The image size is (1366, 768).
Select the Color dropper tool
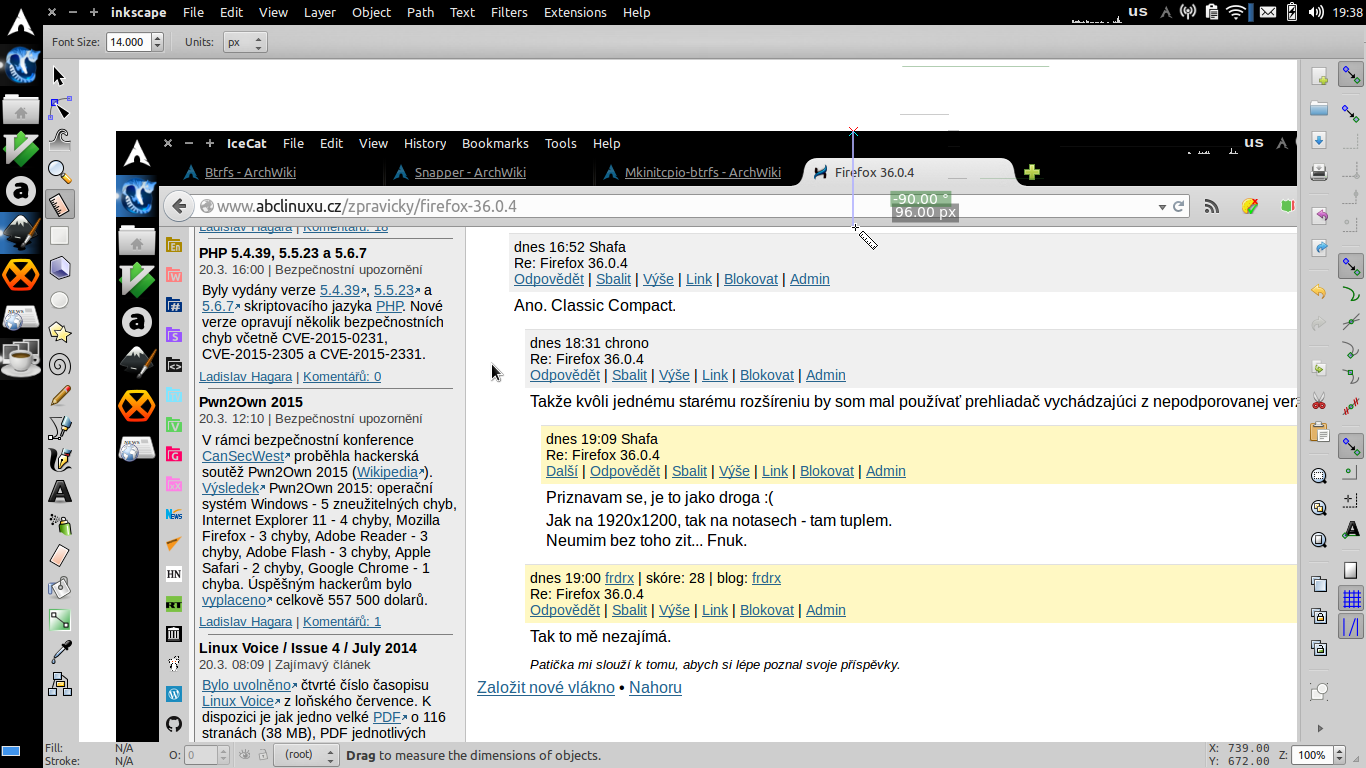(x=59, y=652)
